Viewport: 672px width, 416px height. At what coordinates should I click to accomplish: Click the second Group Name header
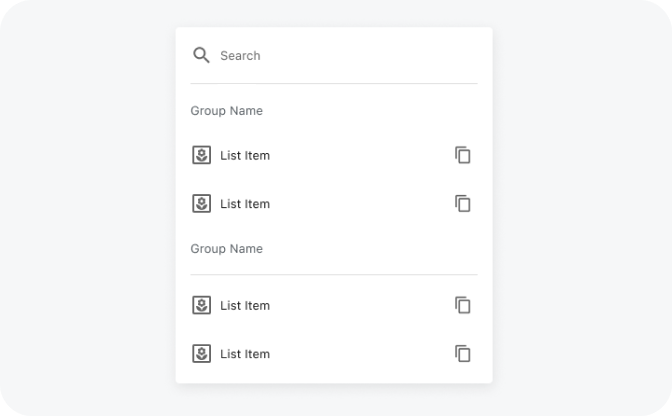click(227, 249)
